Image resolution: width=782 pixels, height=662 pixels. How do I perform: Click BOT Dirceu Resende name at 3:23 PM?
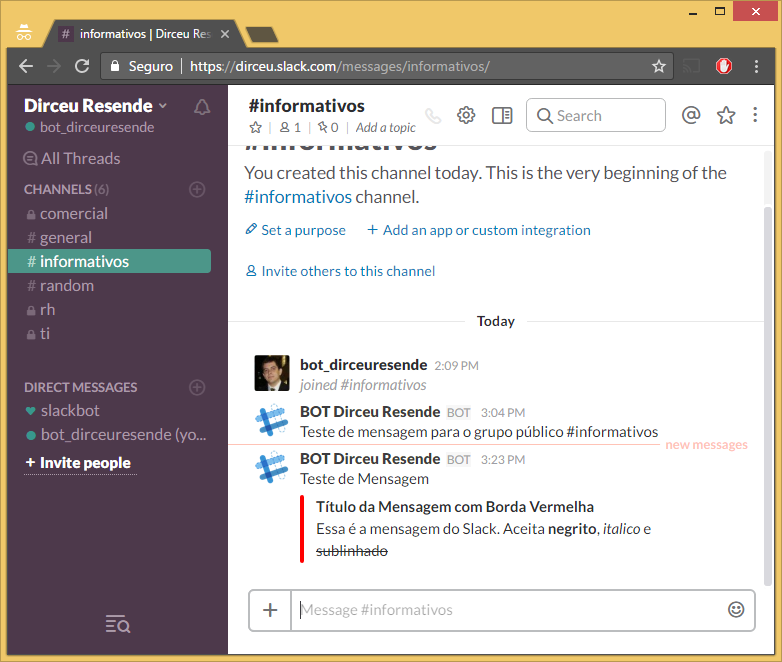(x=370, y=459)
